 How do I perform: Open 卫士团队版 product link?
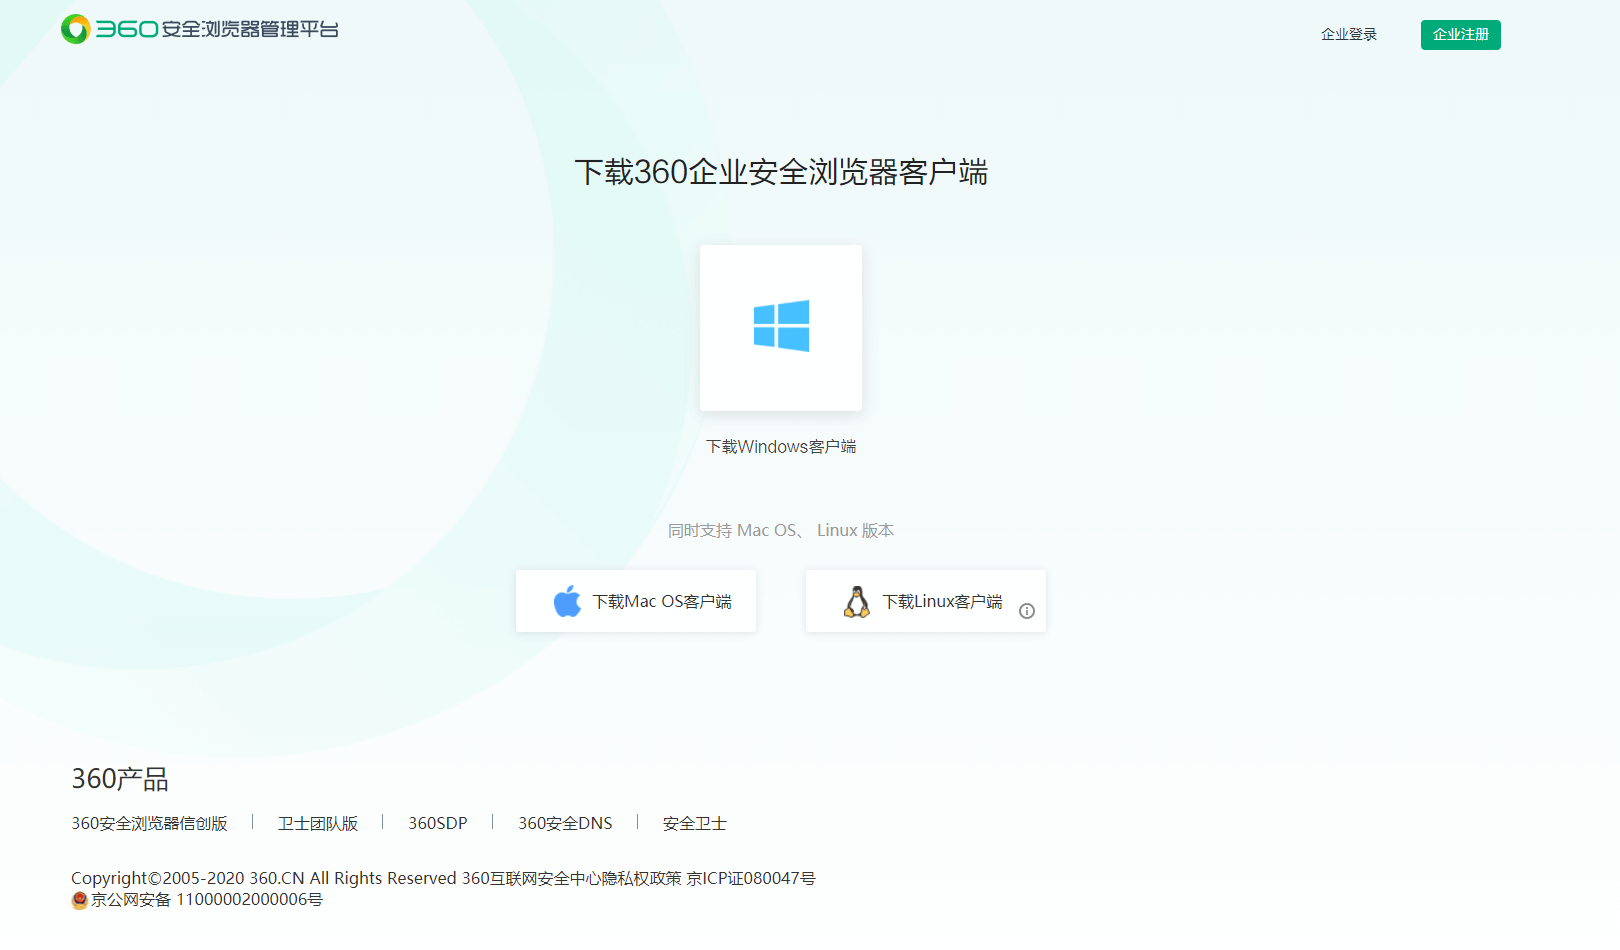(318, 823)
